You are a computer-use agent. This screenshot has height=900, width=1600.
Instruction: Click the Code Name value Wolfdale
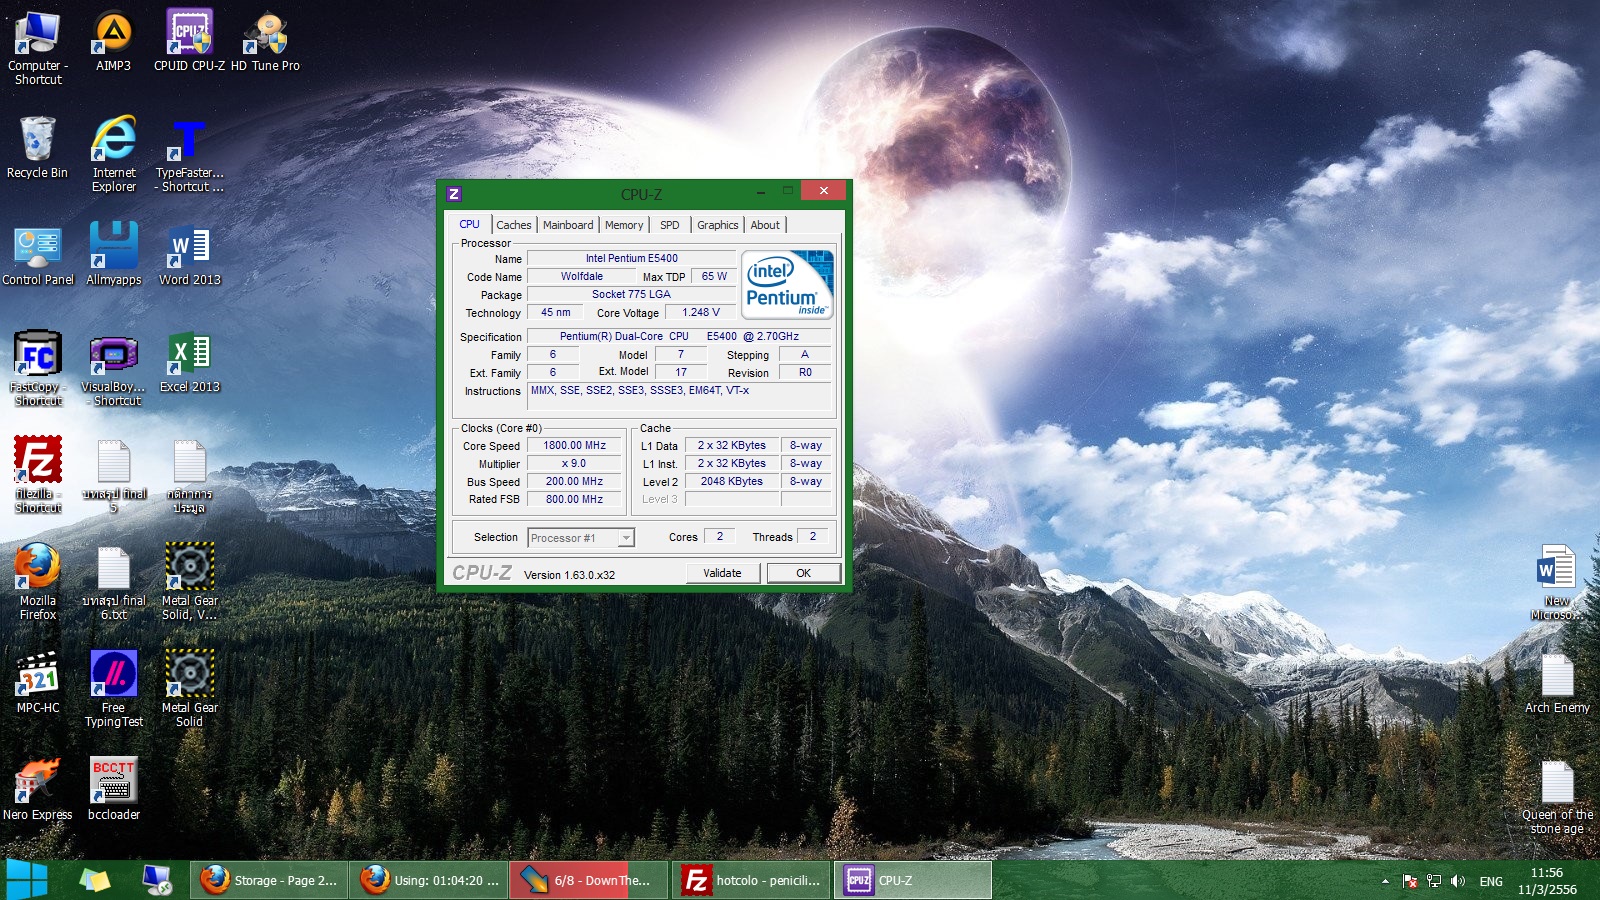pyautogui.click(x=581, y=276)
